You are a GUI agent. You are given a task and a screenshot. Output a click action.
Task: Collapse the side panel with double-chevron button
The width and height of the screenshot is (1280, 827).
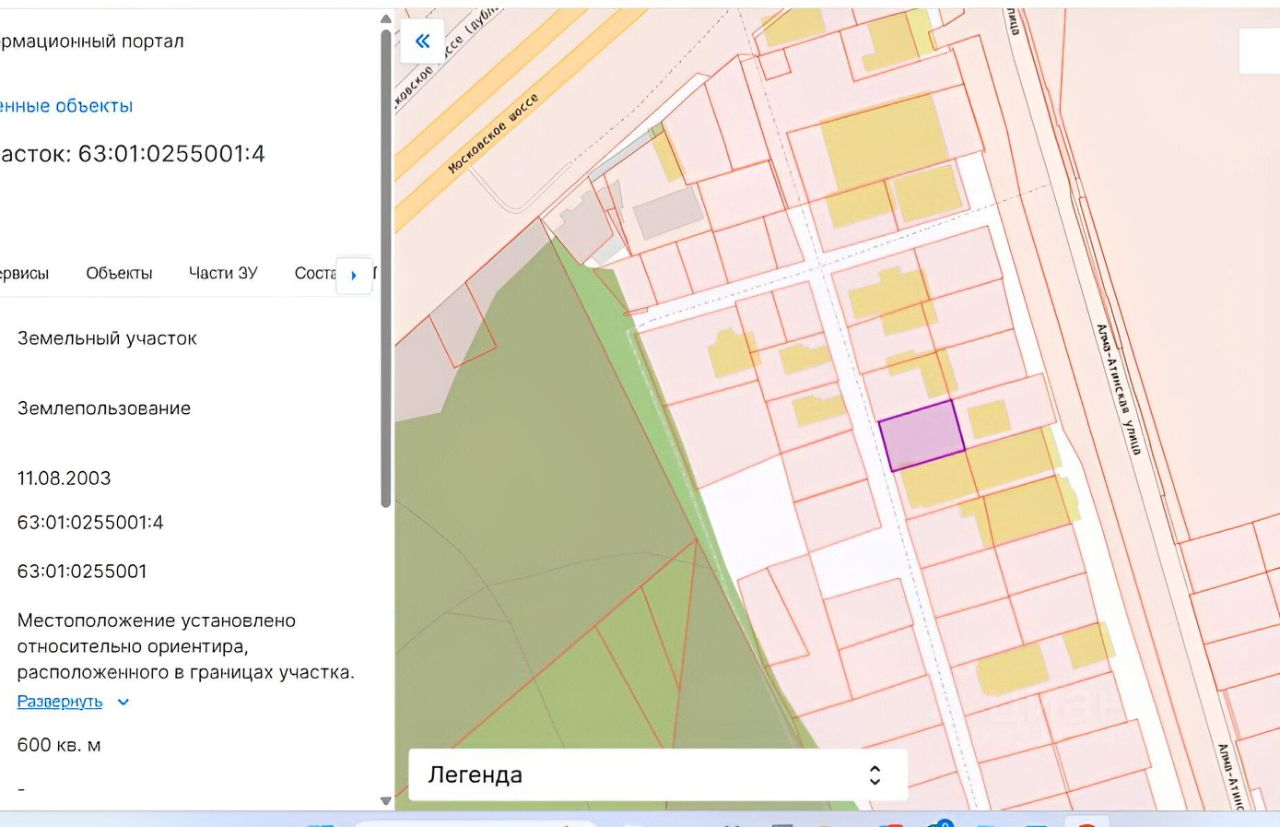coord(422,41)
